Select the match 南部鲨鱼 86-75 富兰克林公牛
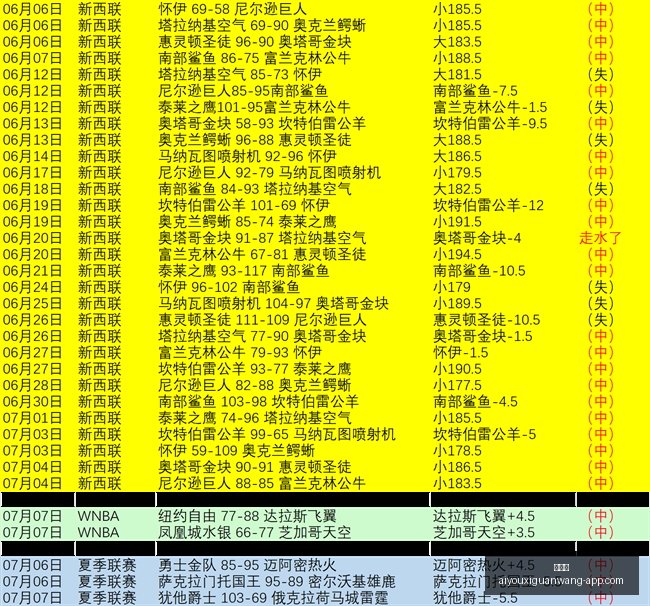This screenshot has width=650, height=606. [x=255, y=58]
